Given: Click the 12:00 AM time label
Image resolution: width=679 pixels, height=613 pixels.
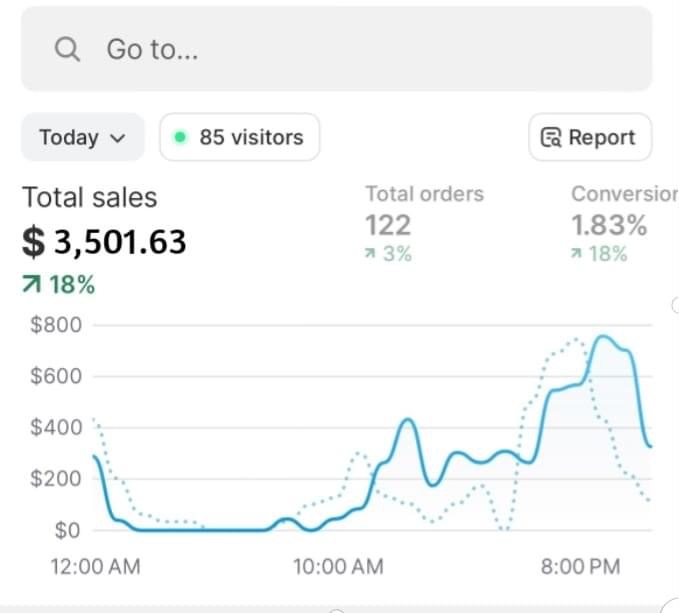Looking at the screenshot, I should [96, 567].
